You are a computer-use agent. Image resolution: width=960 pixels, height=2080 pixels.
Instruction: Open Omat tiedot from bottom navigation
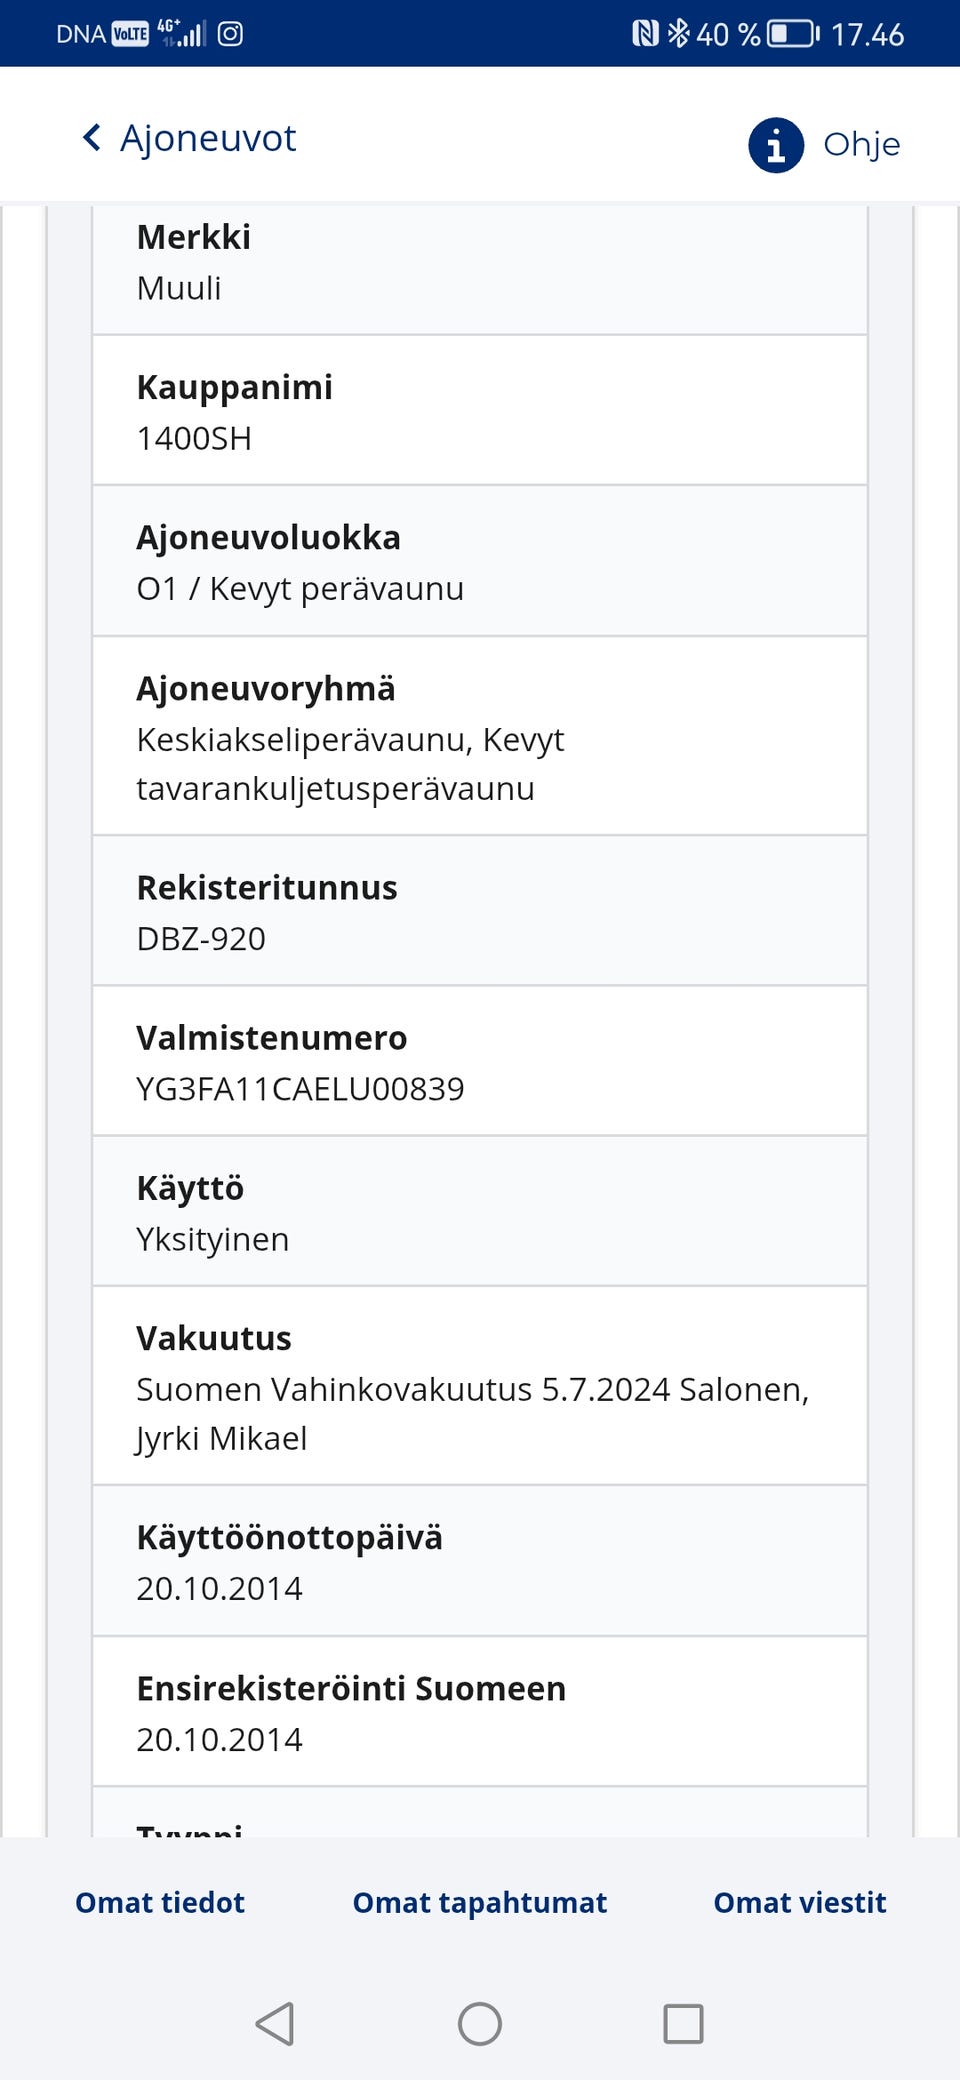point(158,1902)
